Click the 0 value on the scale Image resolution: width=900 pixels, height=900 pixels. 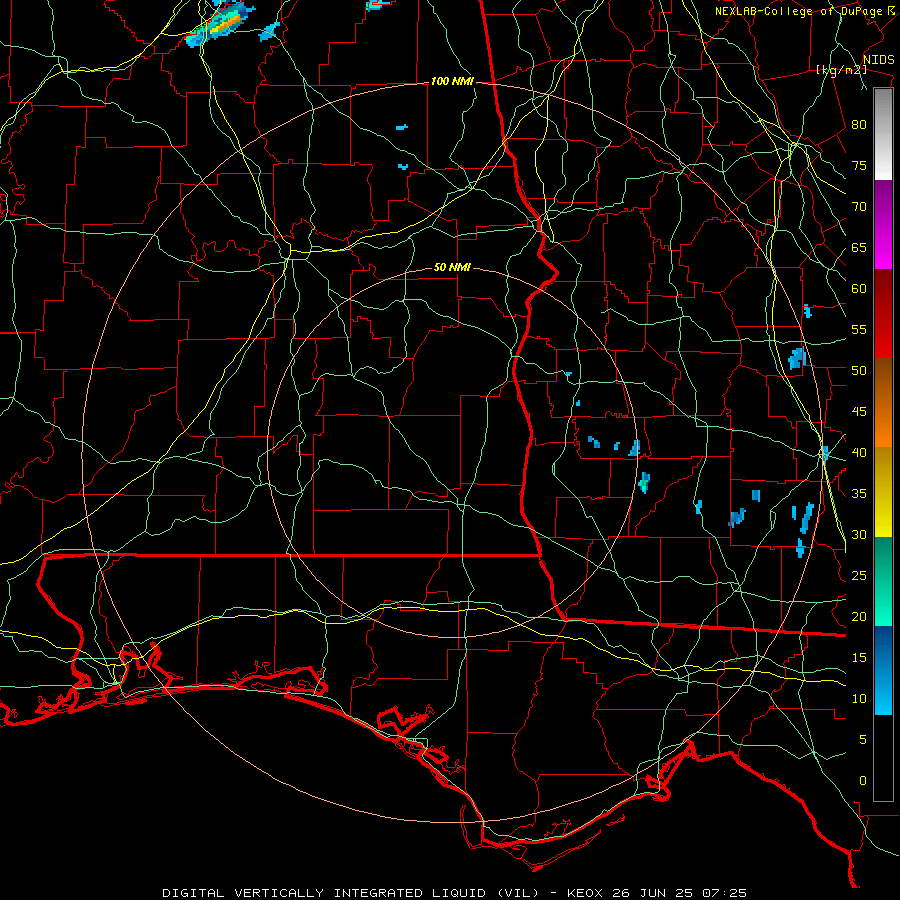coord(863,781)
